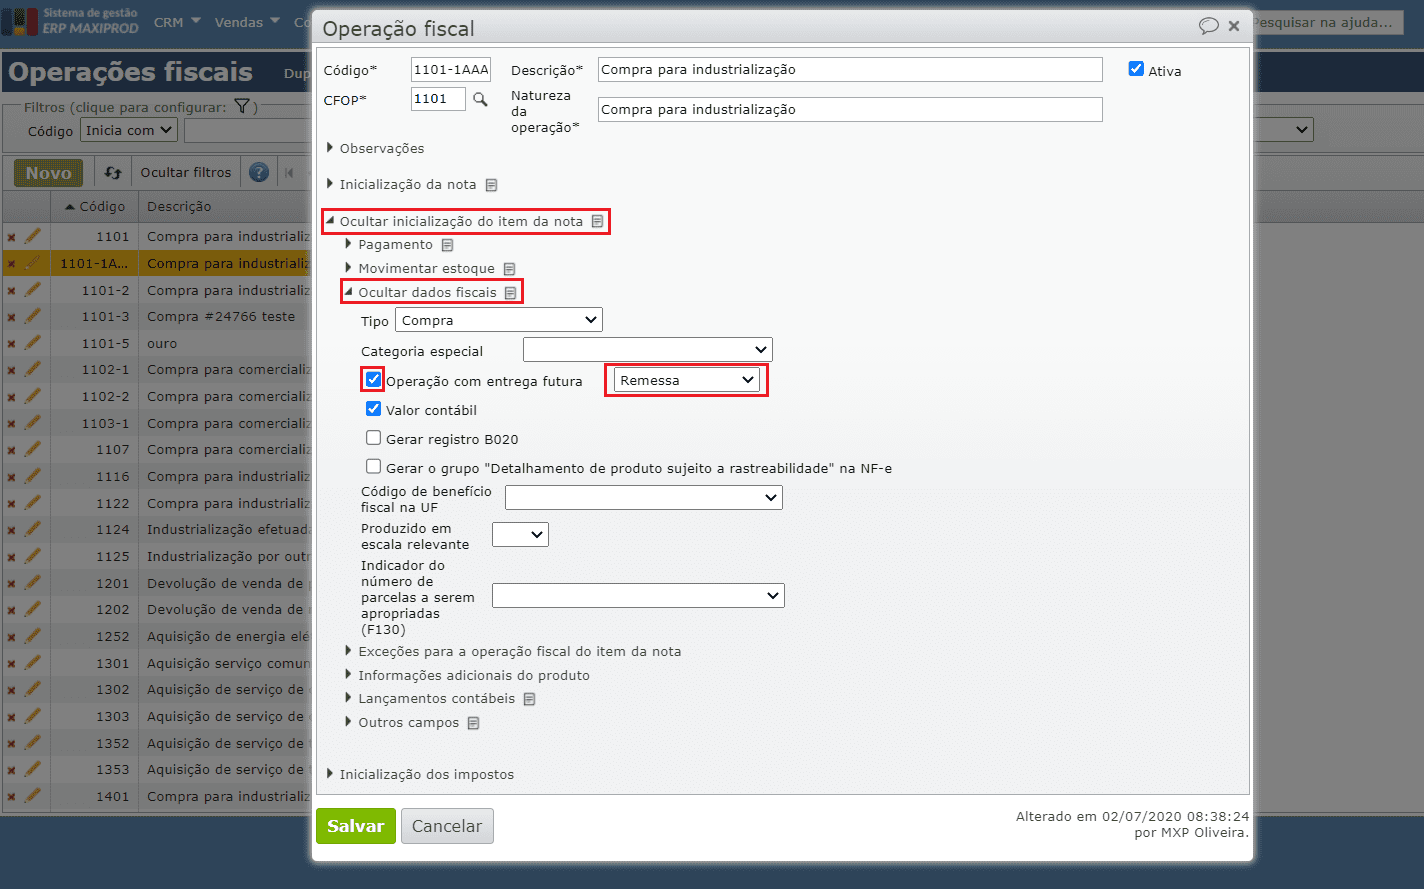Toggle the Ativa checkbox

1136,69
